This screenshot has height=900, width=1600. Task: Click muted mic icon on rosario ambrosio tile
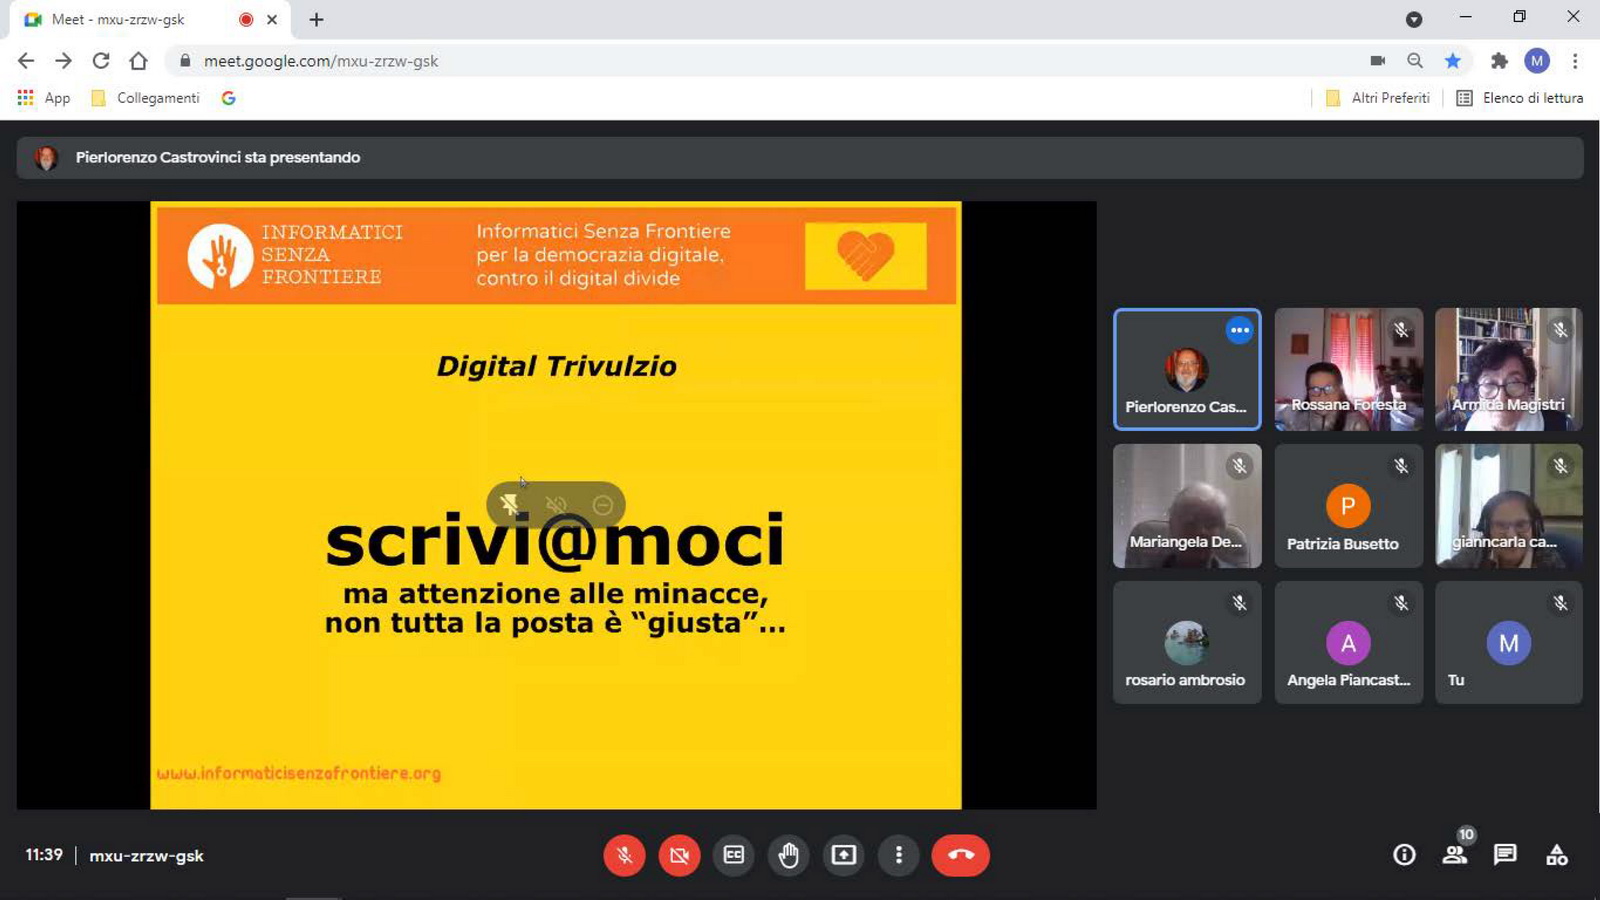pos(1239,603)
